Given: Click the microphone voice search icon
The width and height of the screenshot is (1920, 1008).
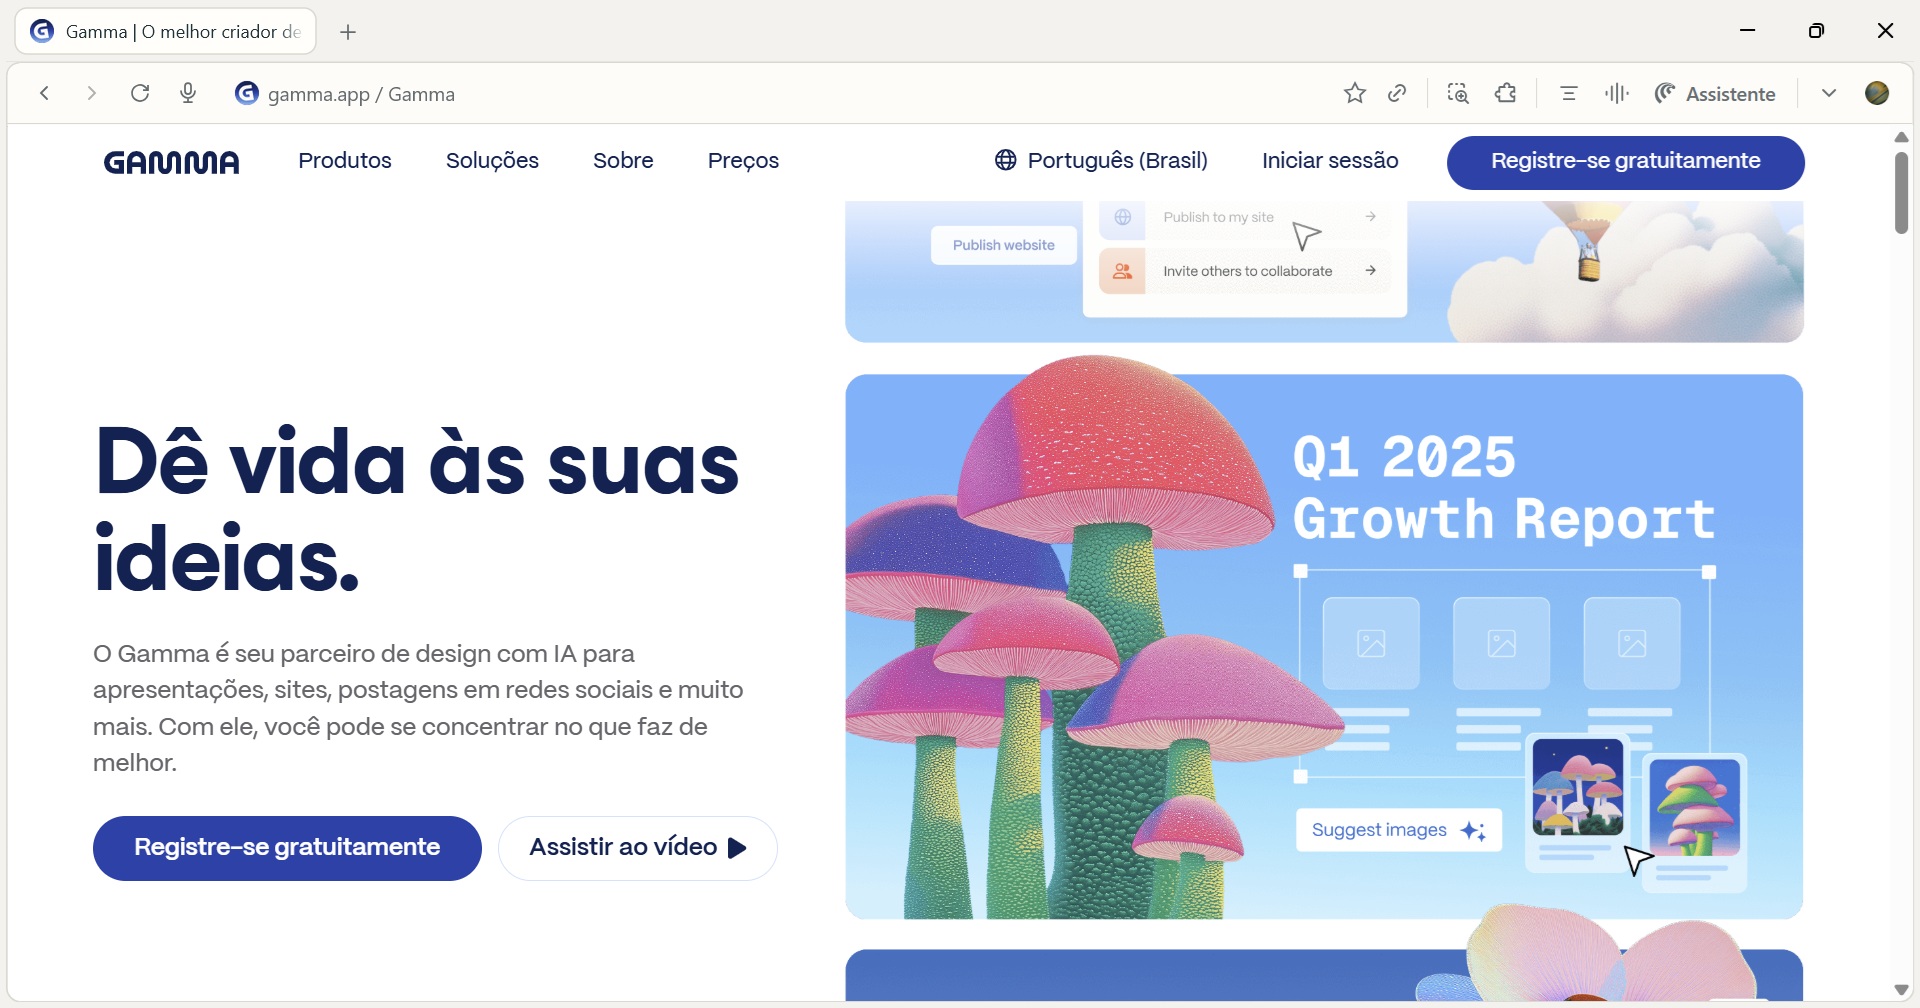Looking at the screenshot, I should [188, 93].
